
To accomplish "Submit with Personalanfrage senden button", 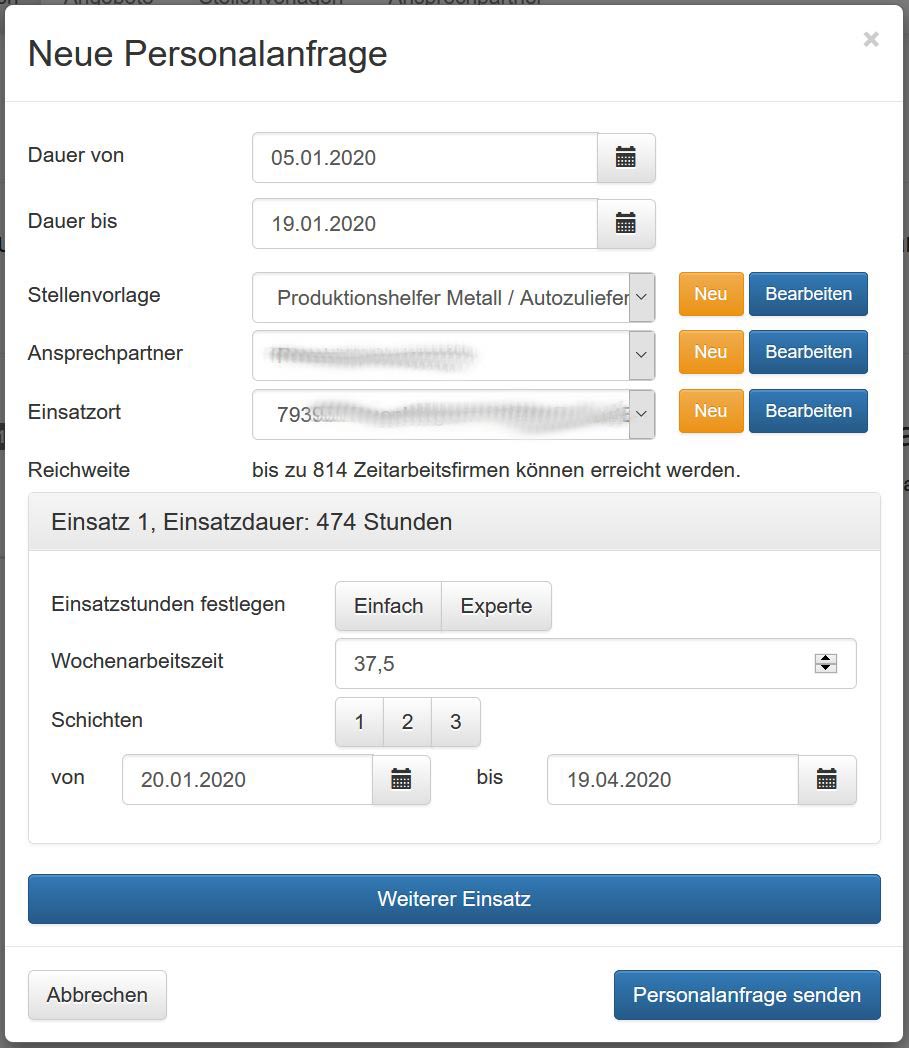I will (747, 995).
